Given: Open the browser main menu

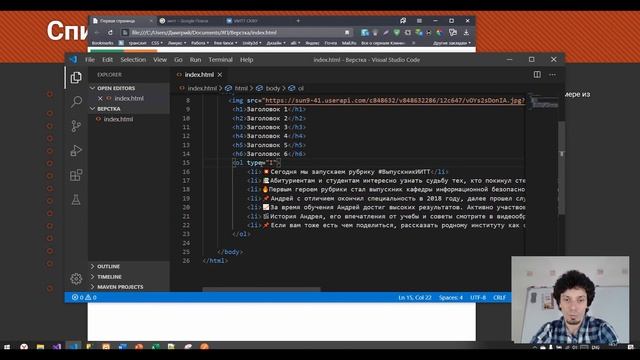Looking at the screenshot, I should 419,20.
